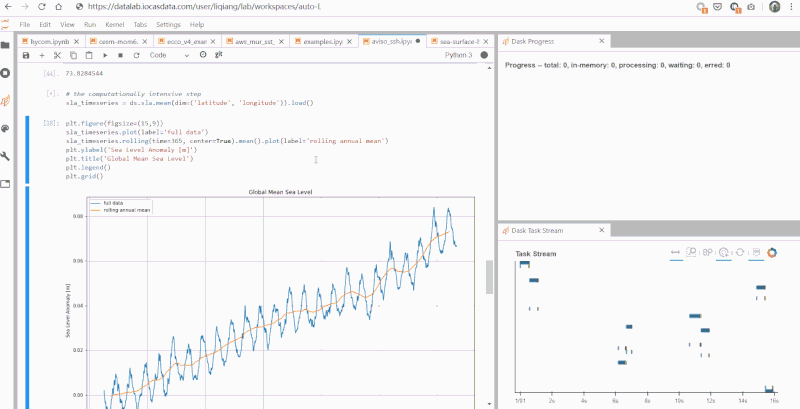Switch to the sea-surface notebook tab

[459, 41]
